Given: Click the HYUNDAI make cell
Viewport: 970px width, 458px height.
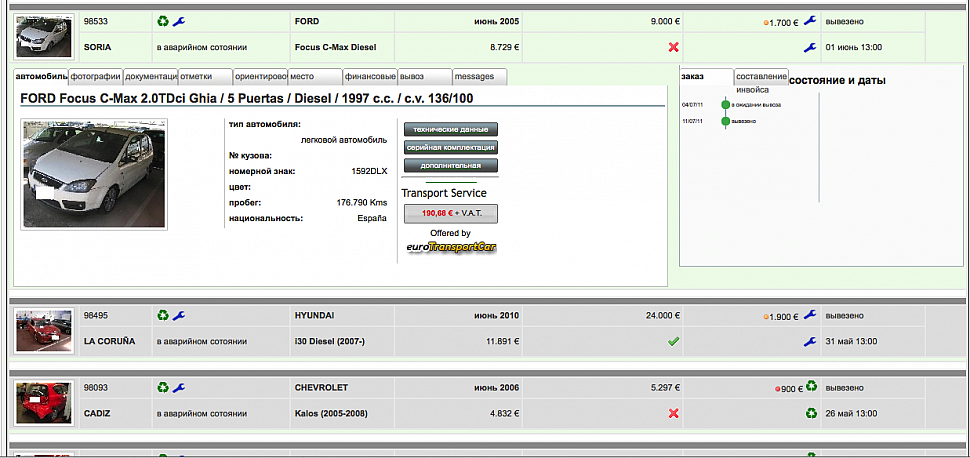Looking at the screenshot, I should click(343, 316).
